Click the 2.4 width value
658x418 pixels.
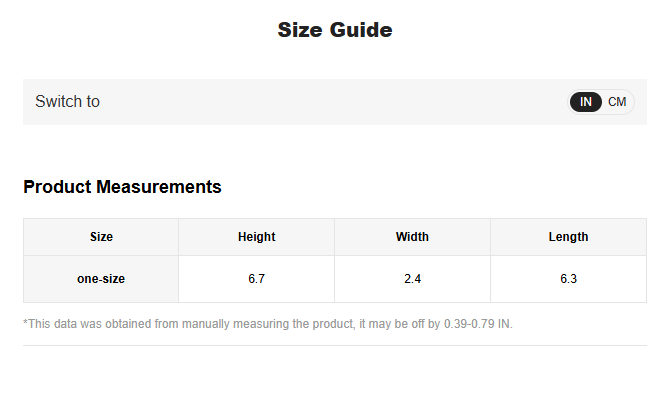412,279
